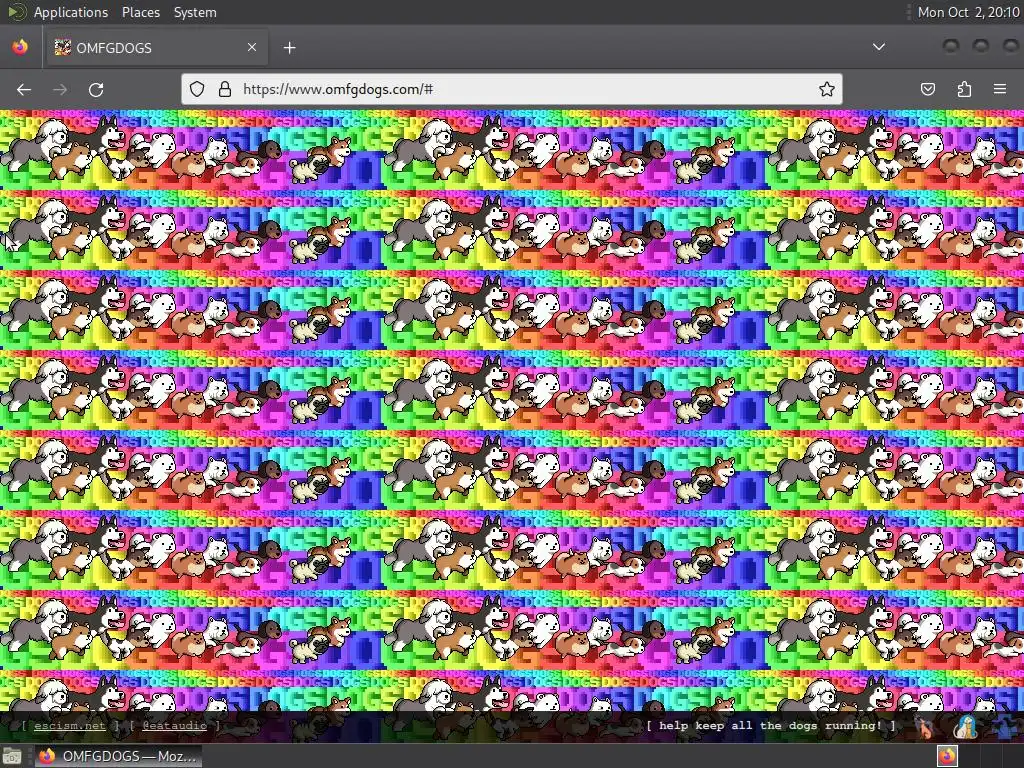Viewport: 1024px width, 768px height.
Task: Click the show desktop taskbar icon
Action: [12, 756]
